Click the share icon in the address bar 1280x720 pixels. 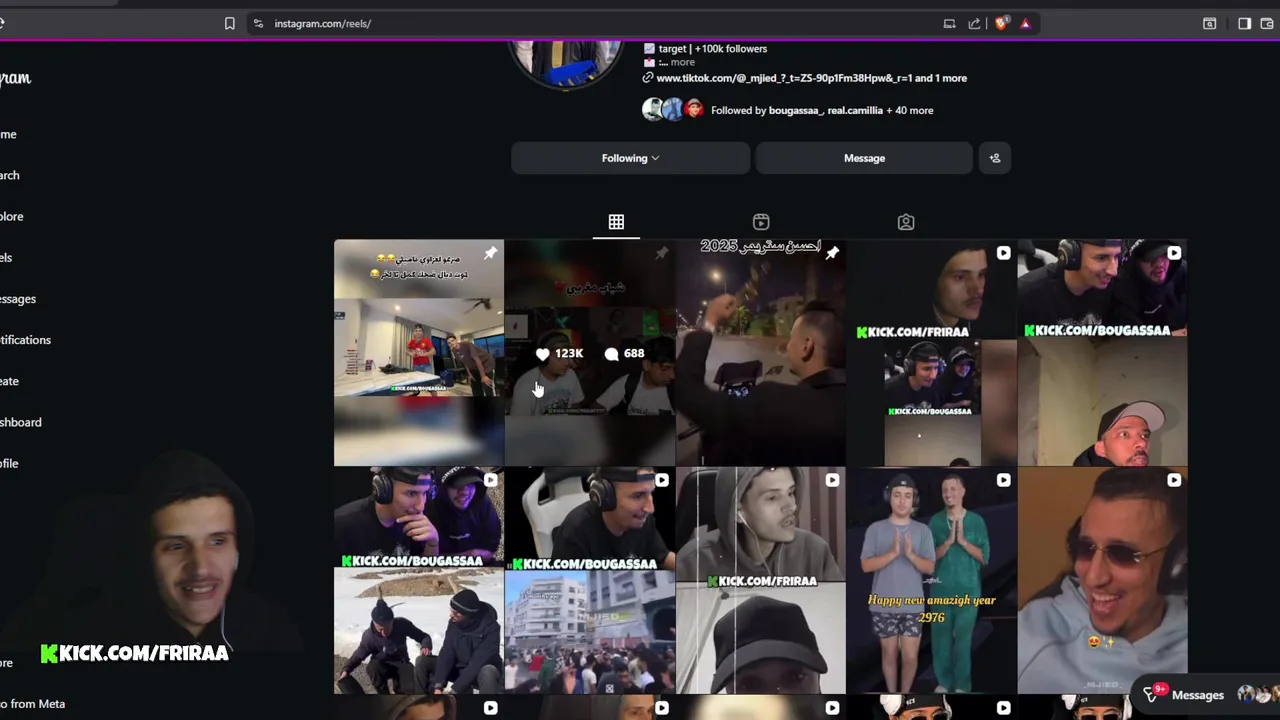coord(974,23)
